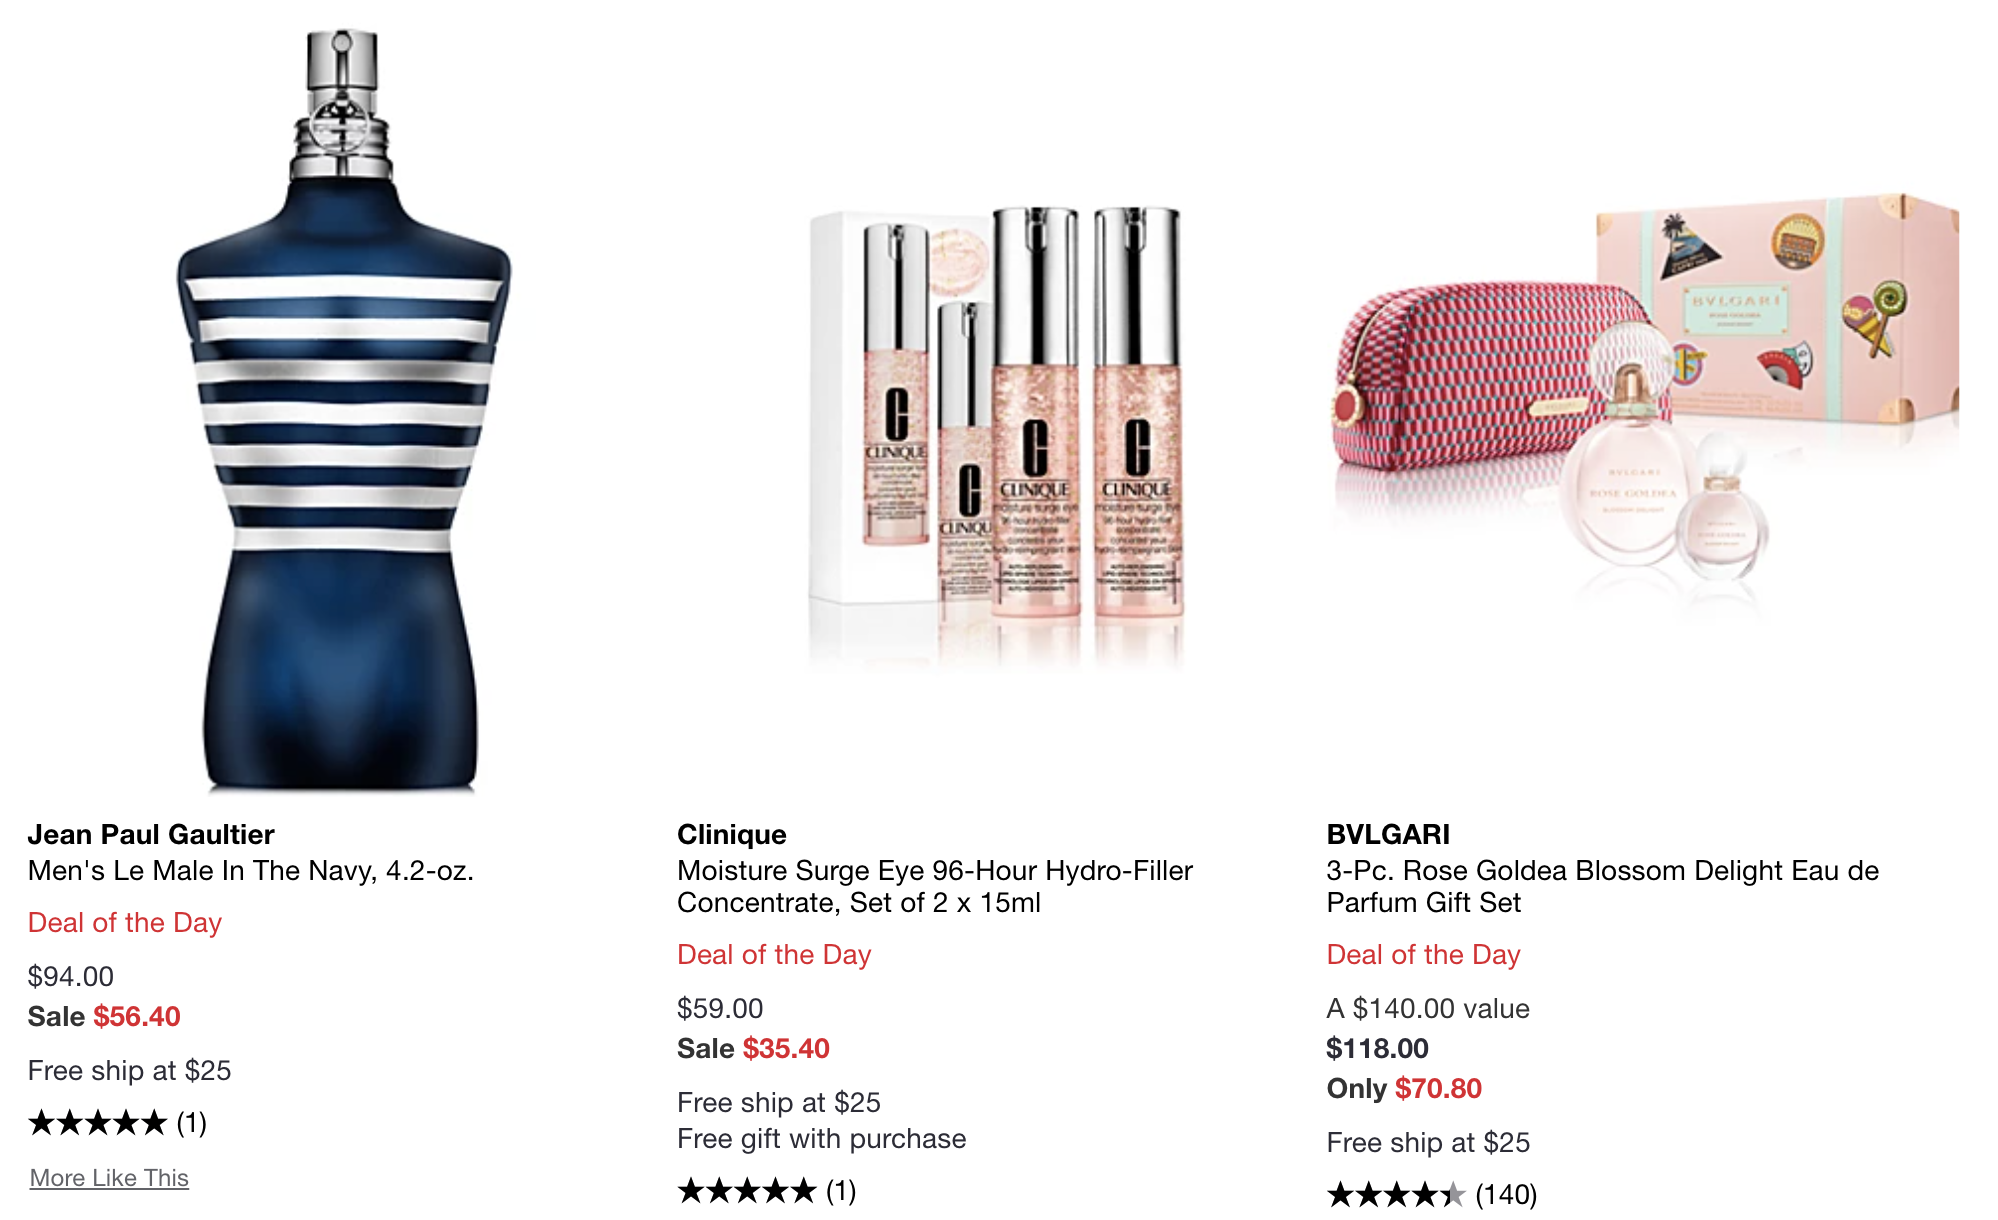The image size is (1998, 1220).
Task: View star rating for Clinique eye concentrate
Action: click(767, 1191)
